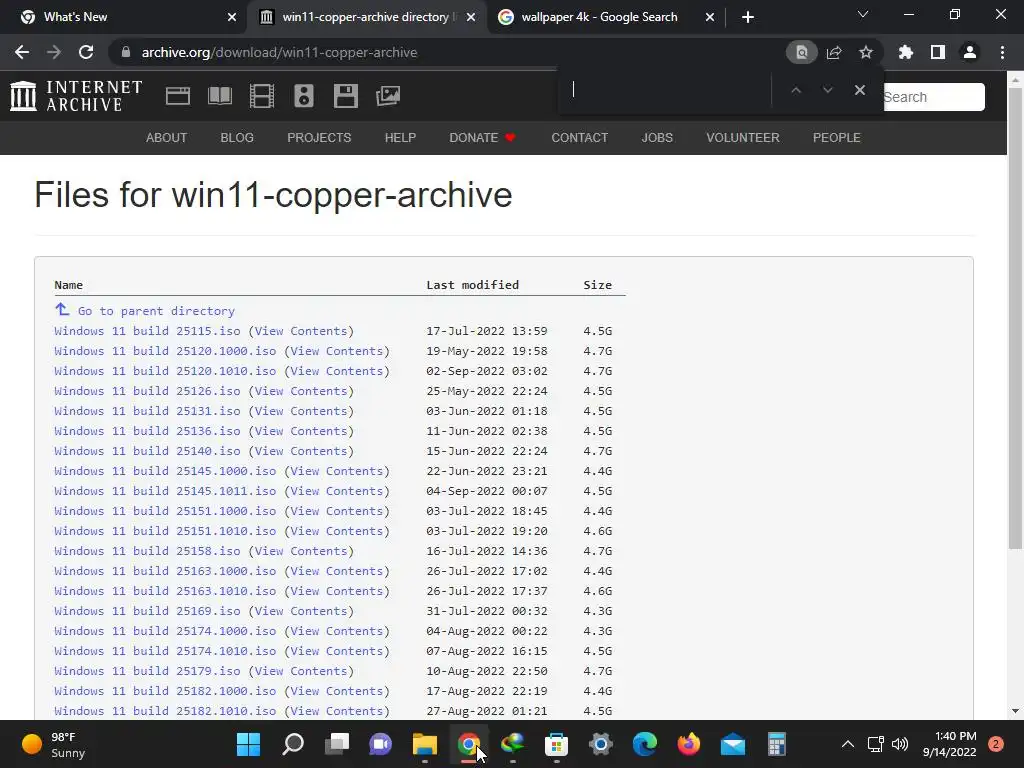Open the PEOPLE menu item
Image resolution: width=1024 pixels, height=768 pixels.
tap(837, 138)
